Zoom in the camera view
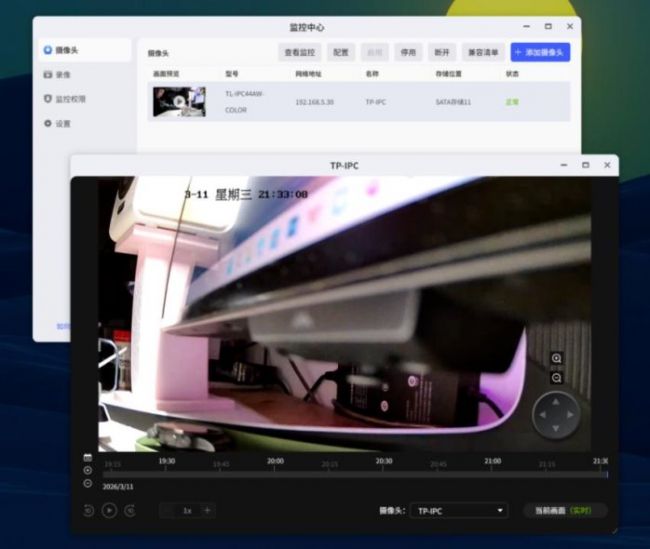The image size is (650, 549). click(x=557, y=358)
